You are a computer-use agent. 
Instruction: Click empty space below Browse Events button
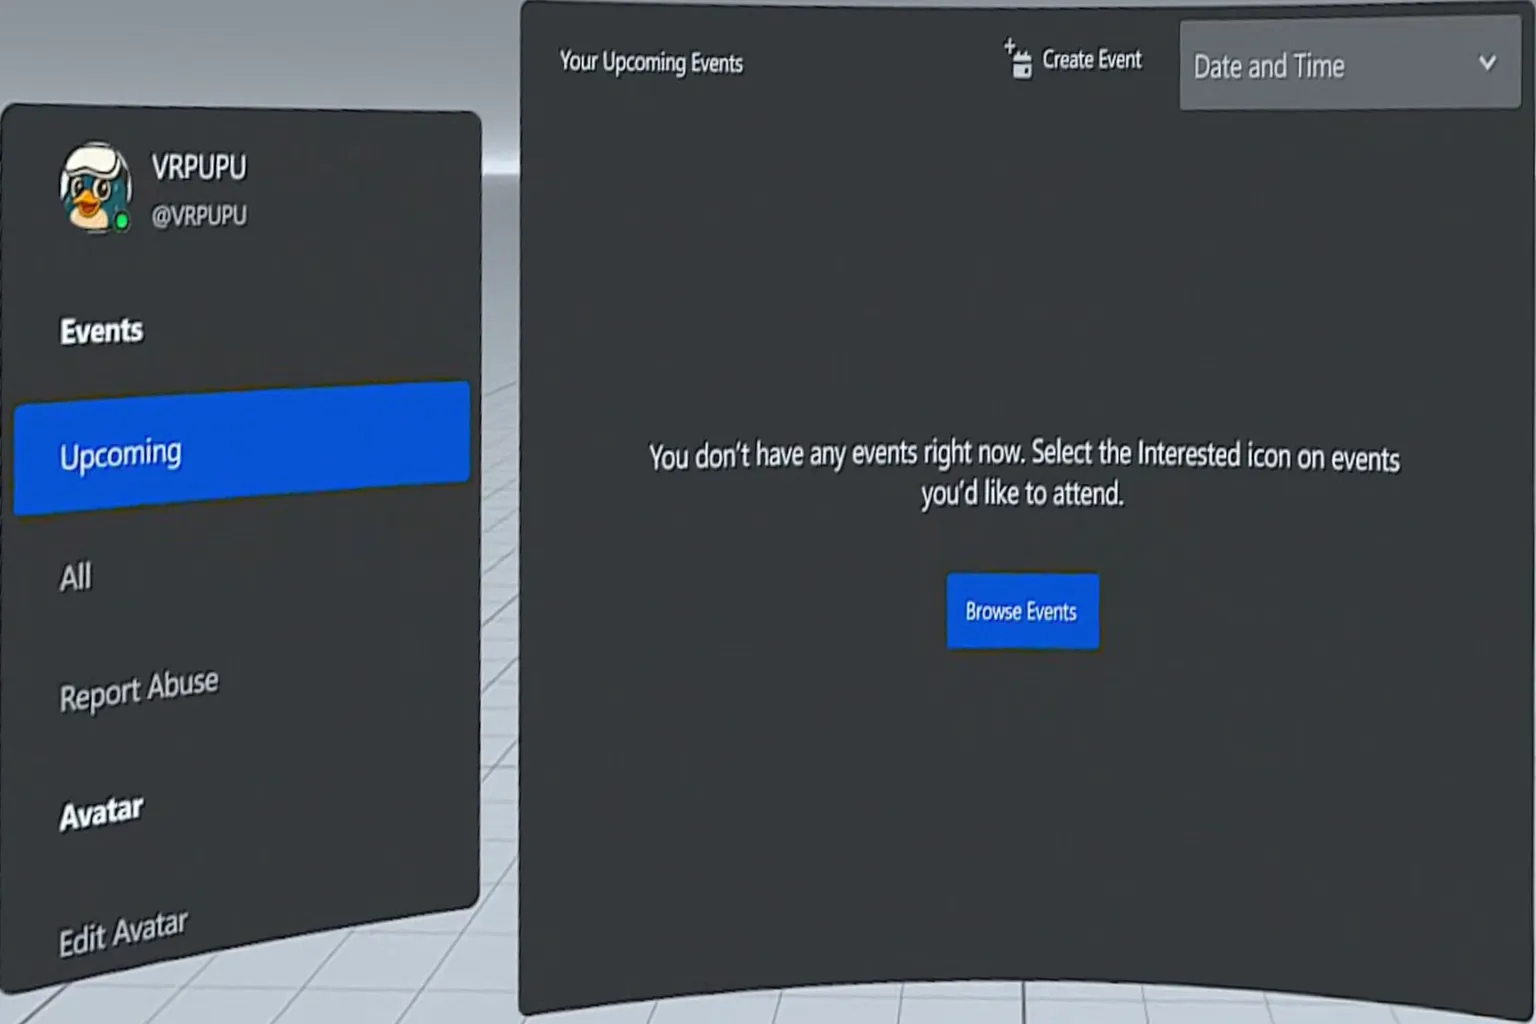(x=1022, y=800)
